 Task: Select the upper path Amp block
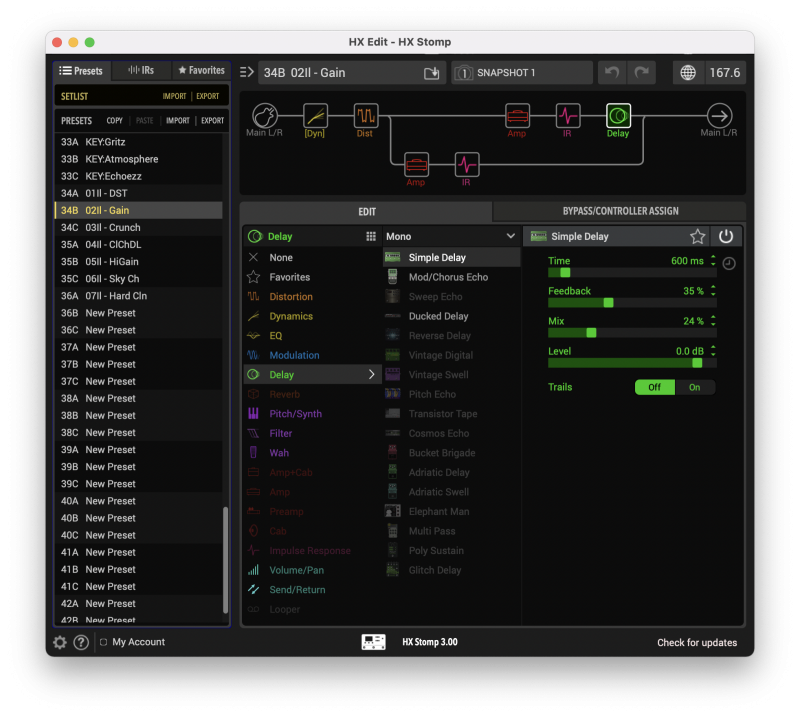pos(517,115)
